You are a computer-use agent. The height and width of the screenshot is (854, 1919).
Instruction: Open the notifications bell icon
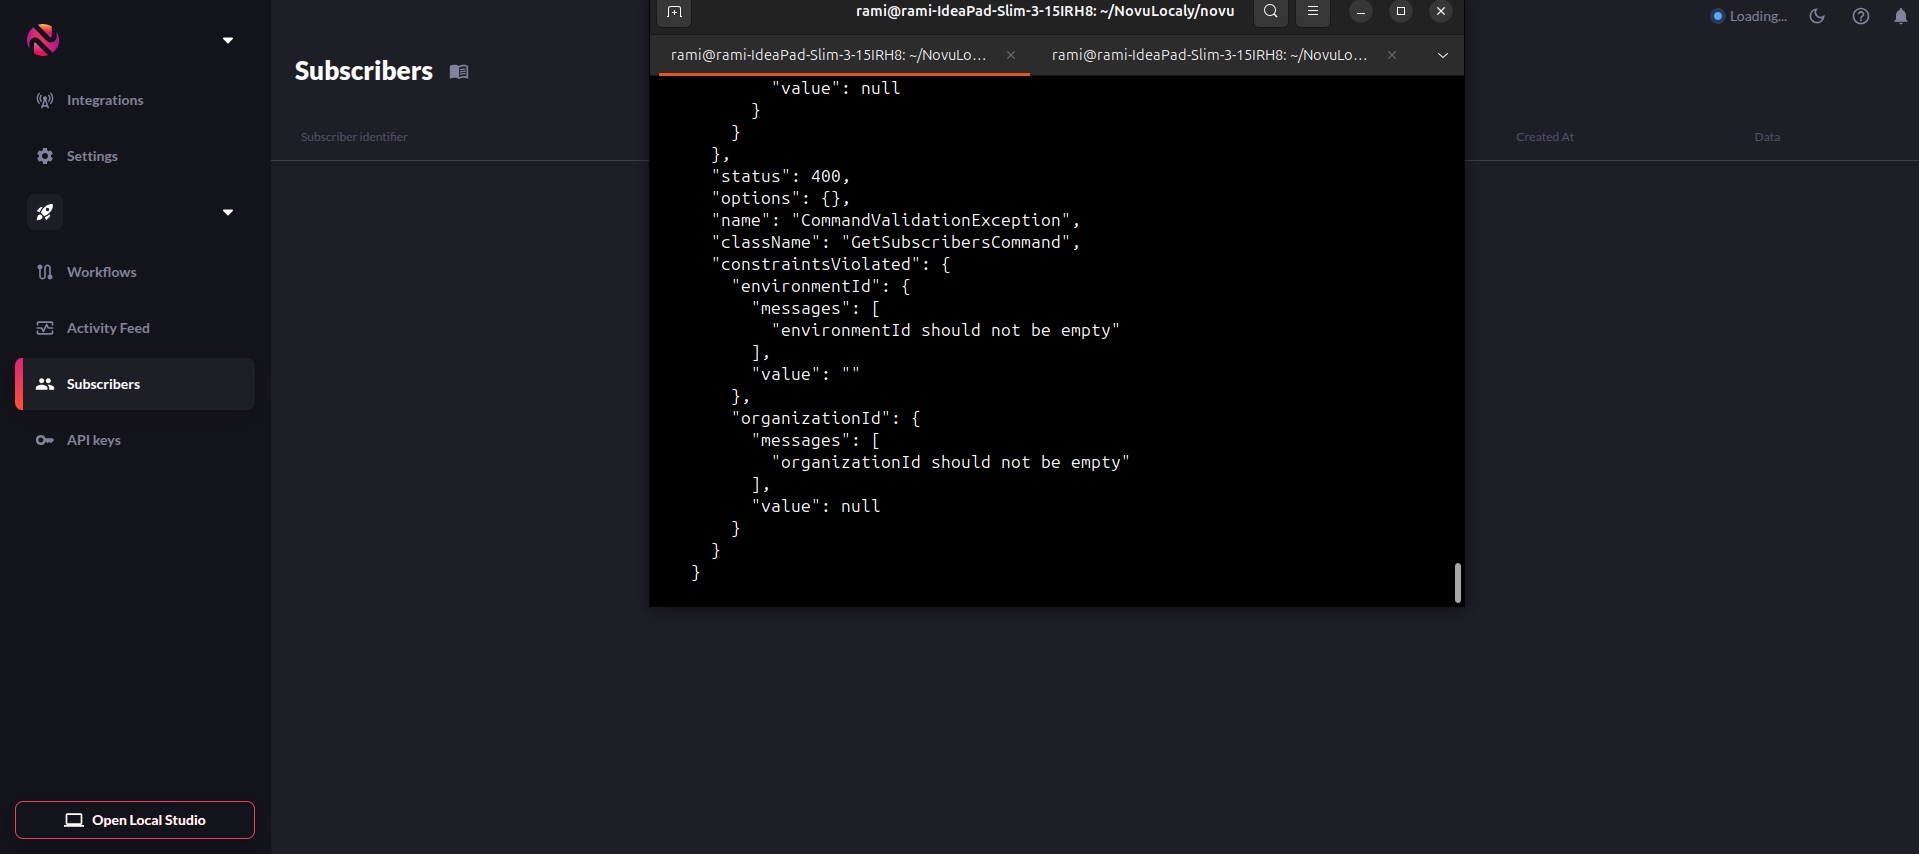[1900, 16]
